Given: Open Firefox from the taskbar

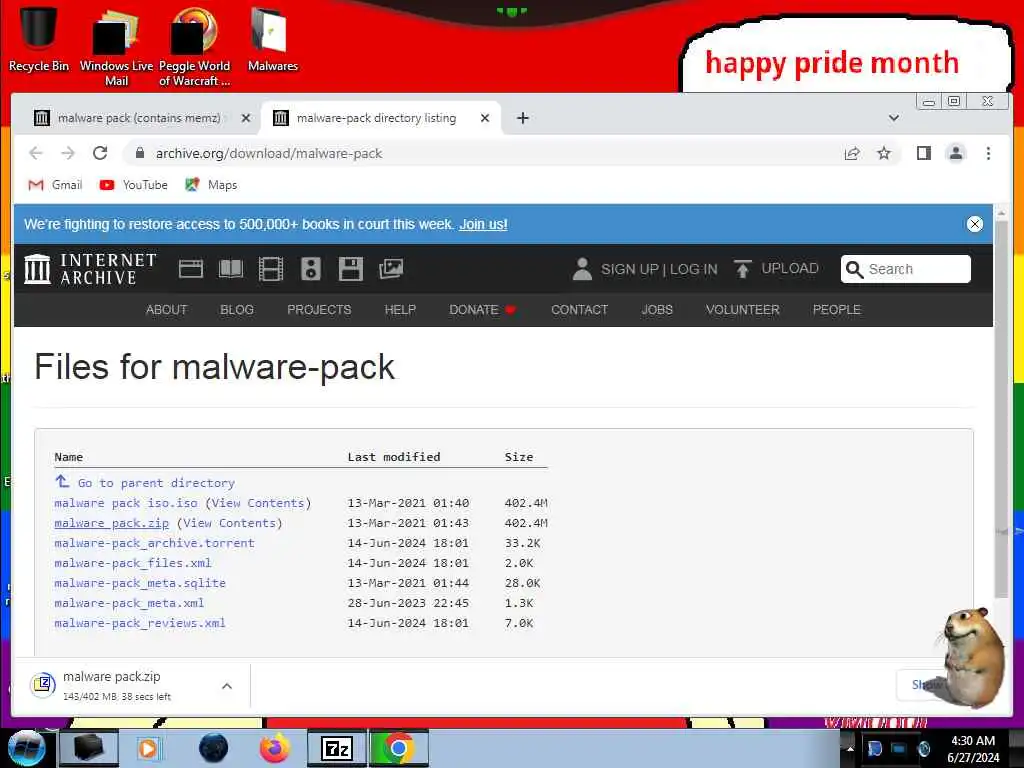Looking at the screenshot, I should (x=275, y=748).
